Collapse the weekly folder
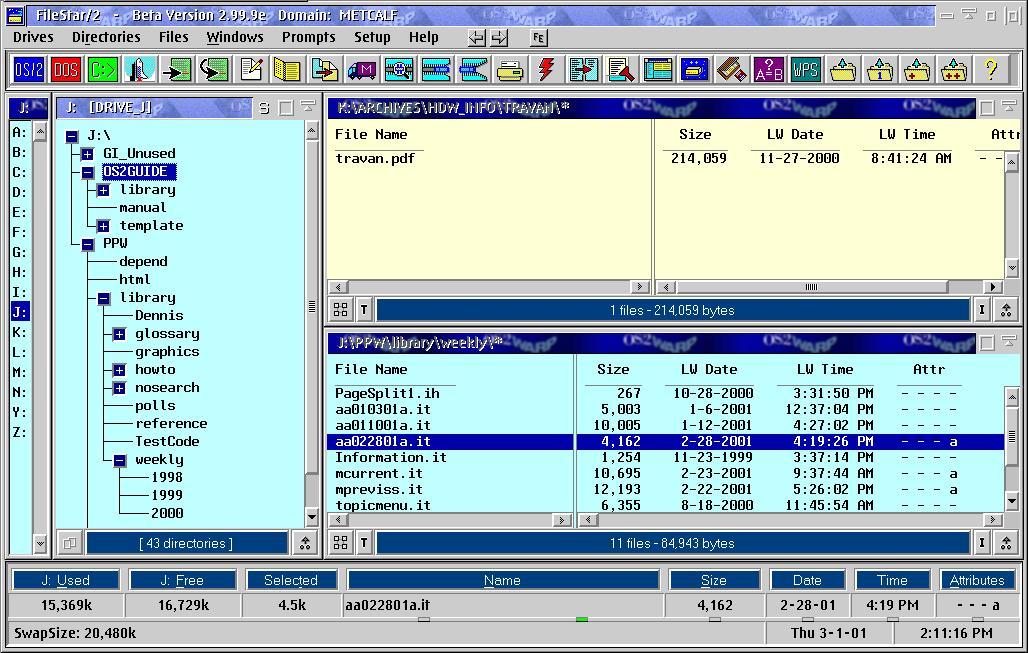 [x=119, y=460]
